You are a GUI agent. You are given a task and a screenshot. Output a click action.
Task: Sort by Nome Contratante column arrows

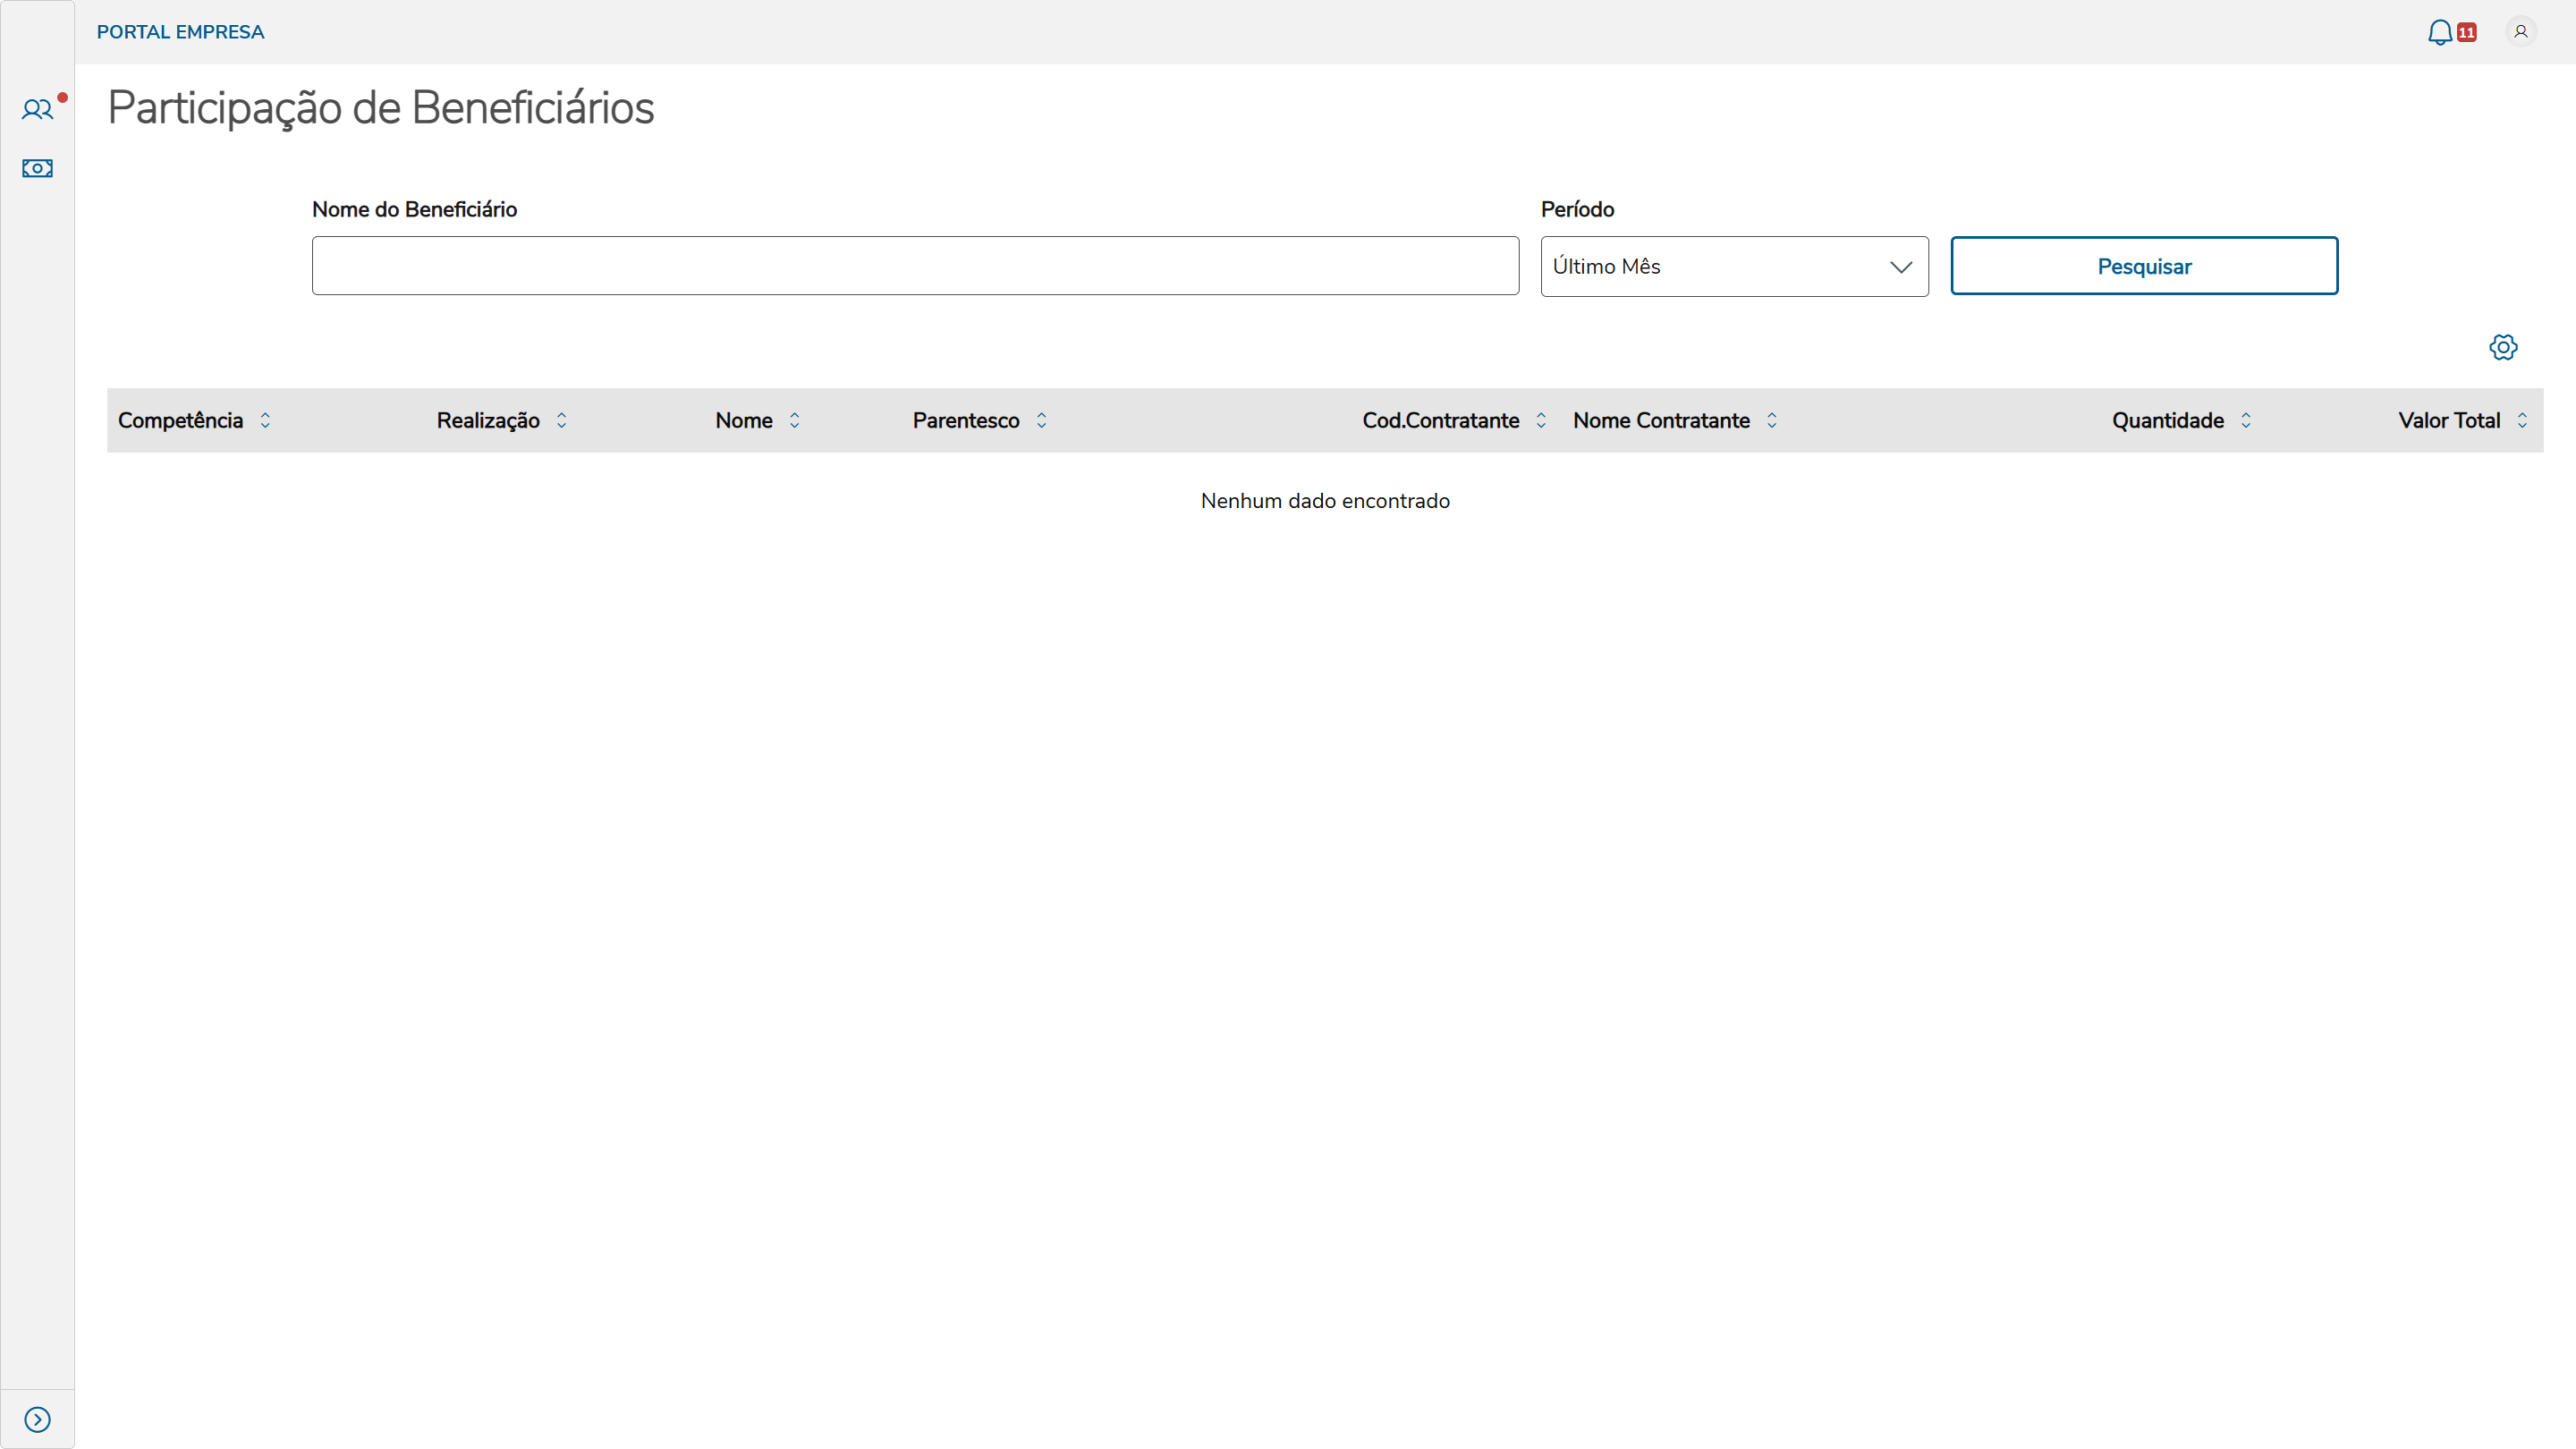pos(1771,420)
